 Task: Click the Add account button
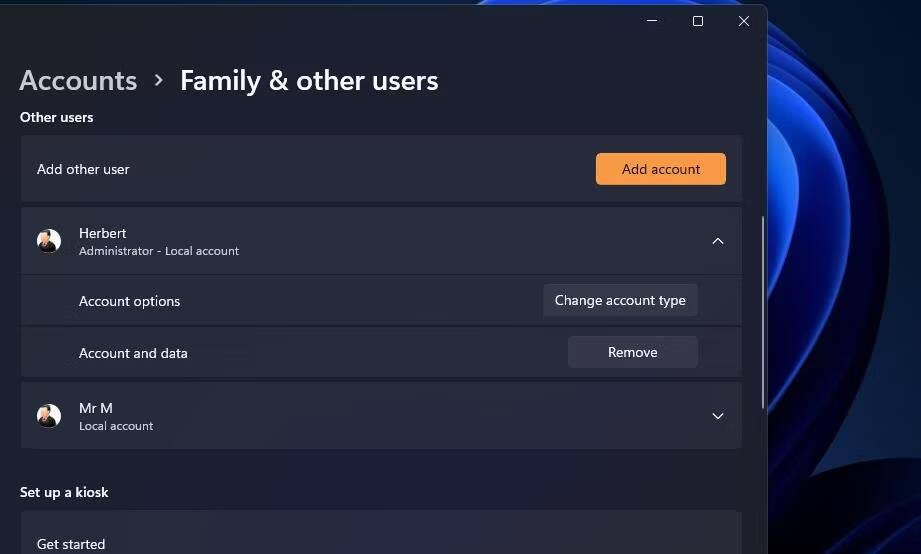point(661,169)
